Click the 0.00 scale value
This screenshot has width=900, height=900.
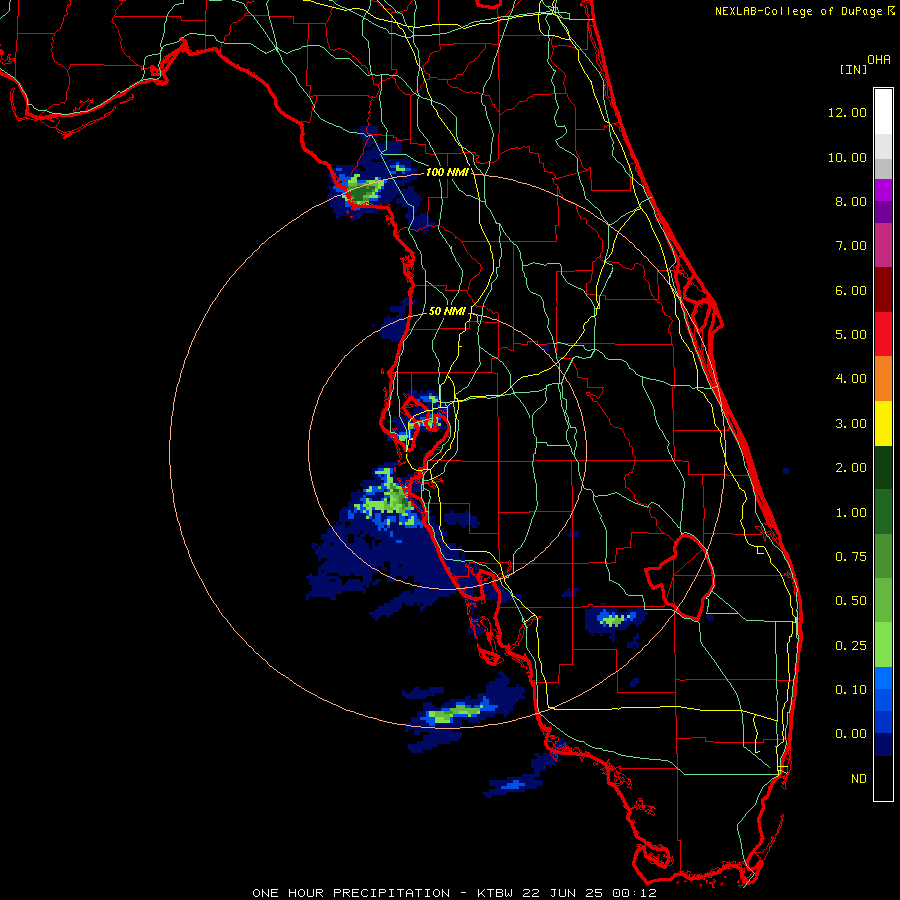[x=851, y=734]
